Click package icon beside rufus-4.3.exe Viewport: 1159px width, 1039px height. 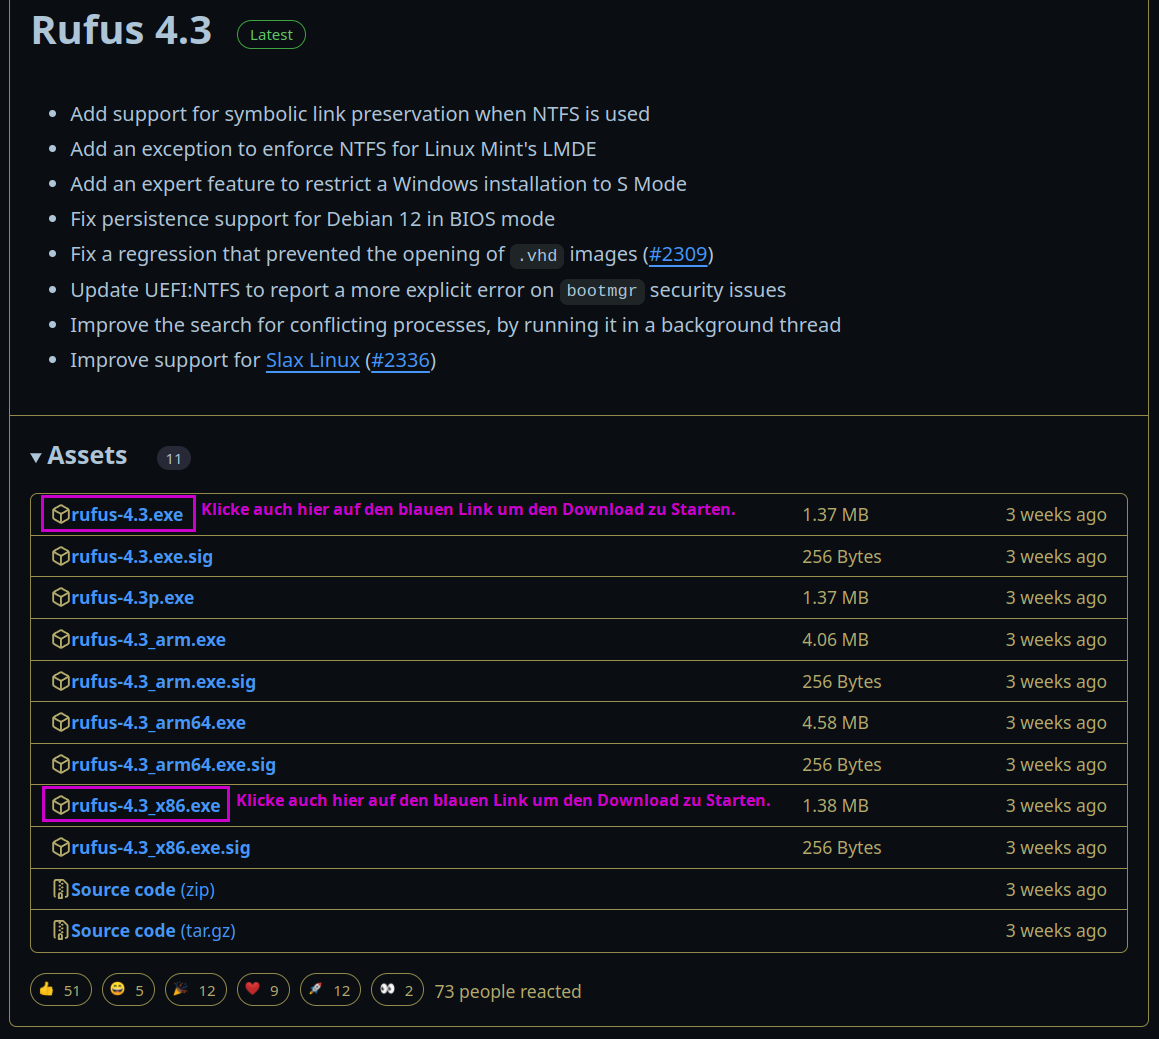(61, 514)
